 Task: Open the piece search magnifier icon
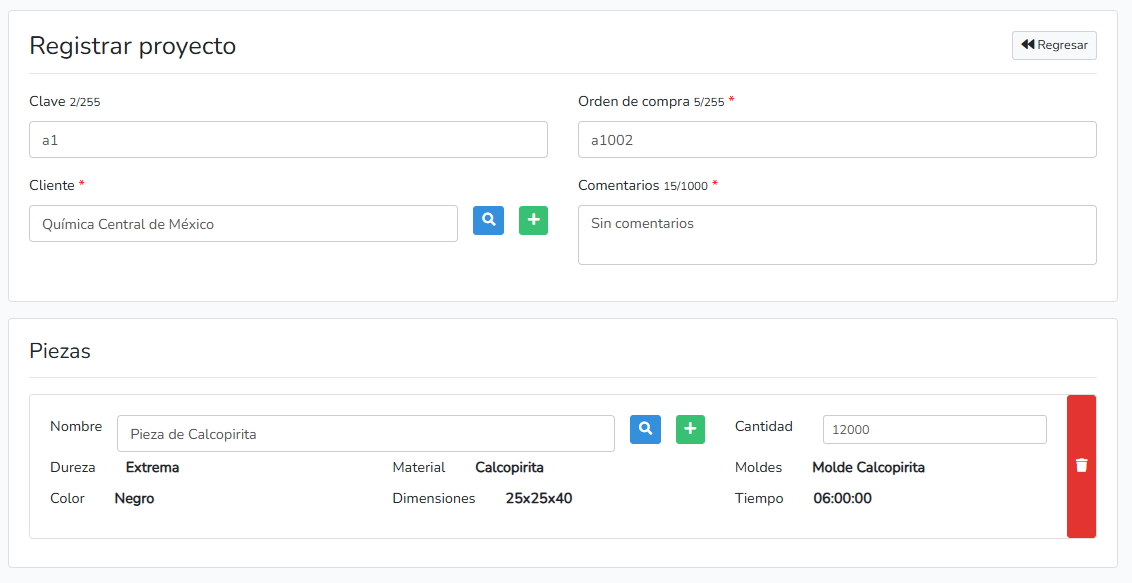pos(645,429)
